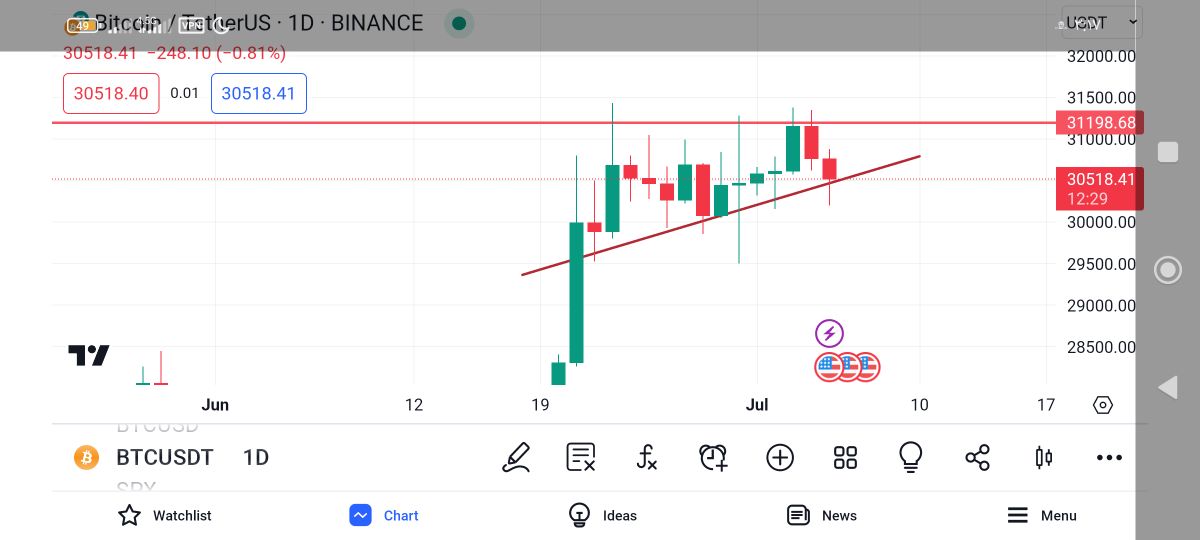This screenshot has width=1200, height=540.
Task: Click the blue buy price 30518.41 button
Action: 259,93
